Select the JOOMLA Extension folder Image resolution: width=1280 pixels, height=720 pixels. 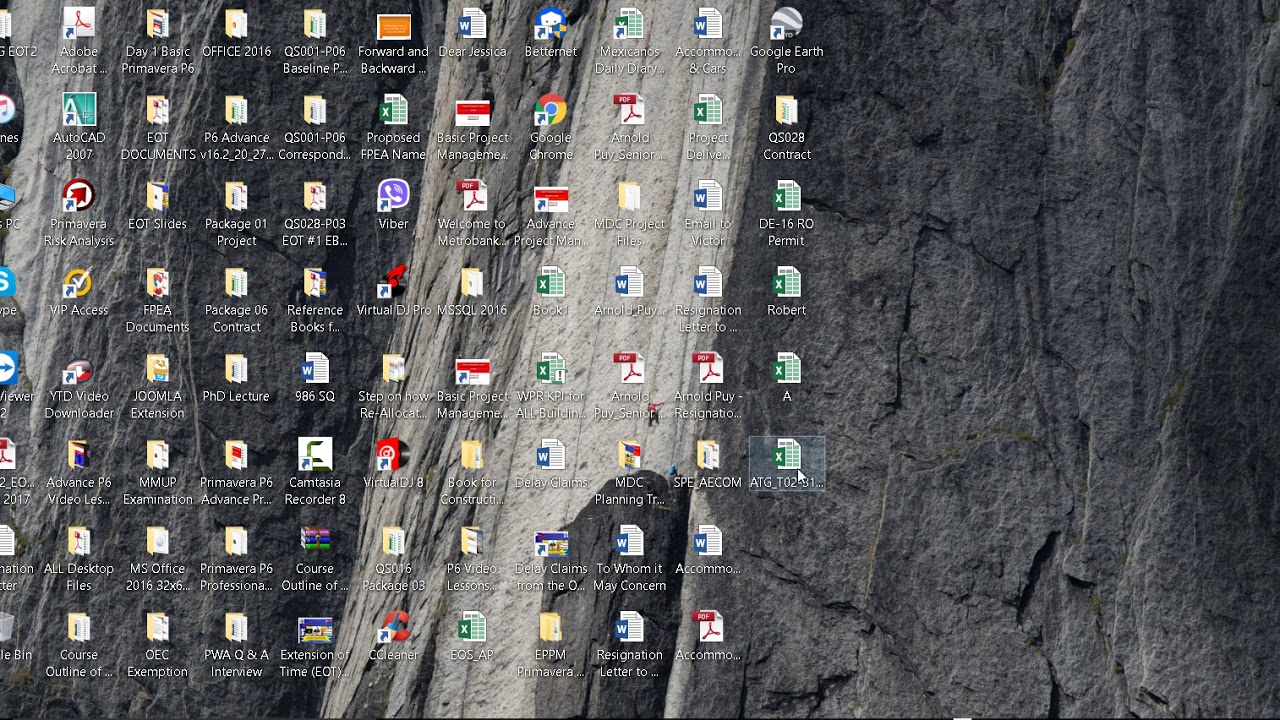(157, 368)
